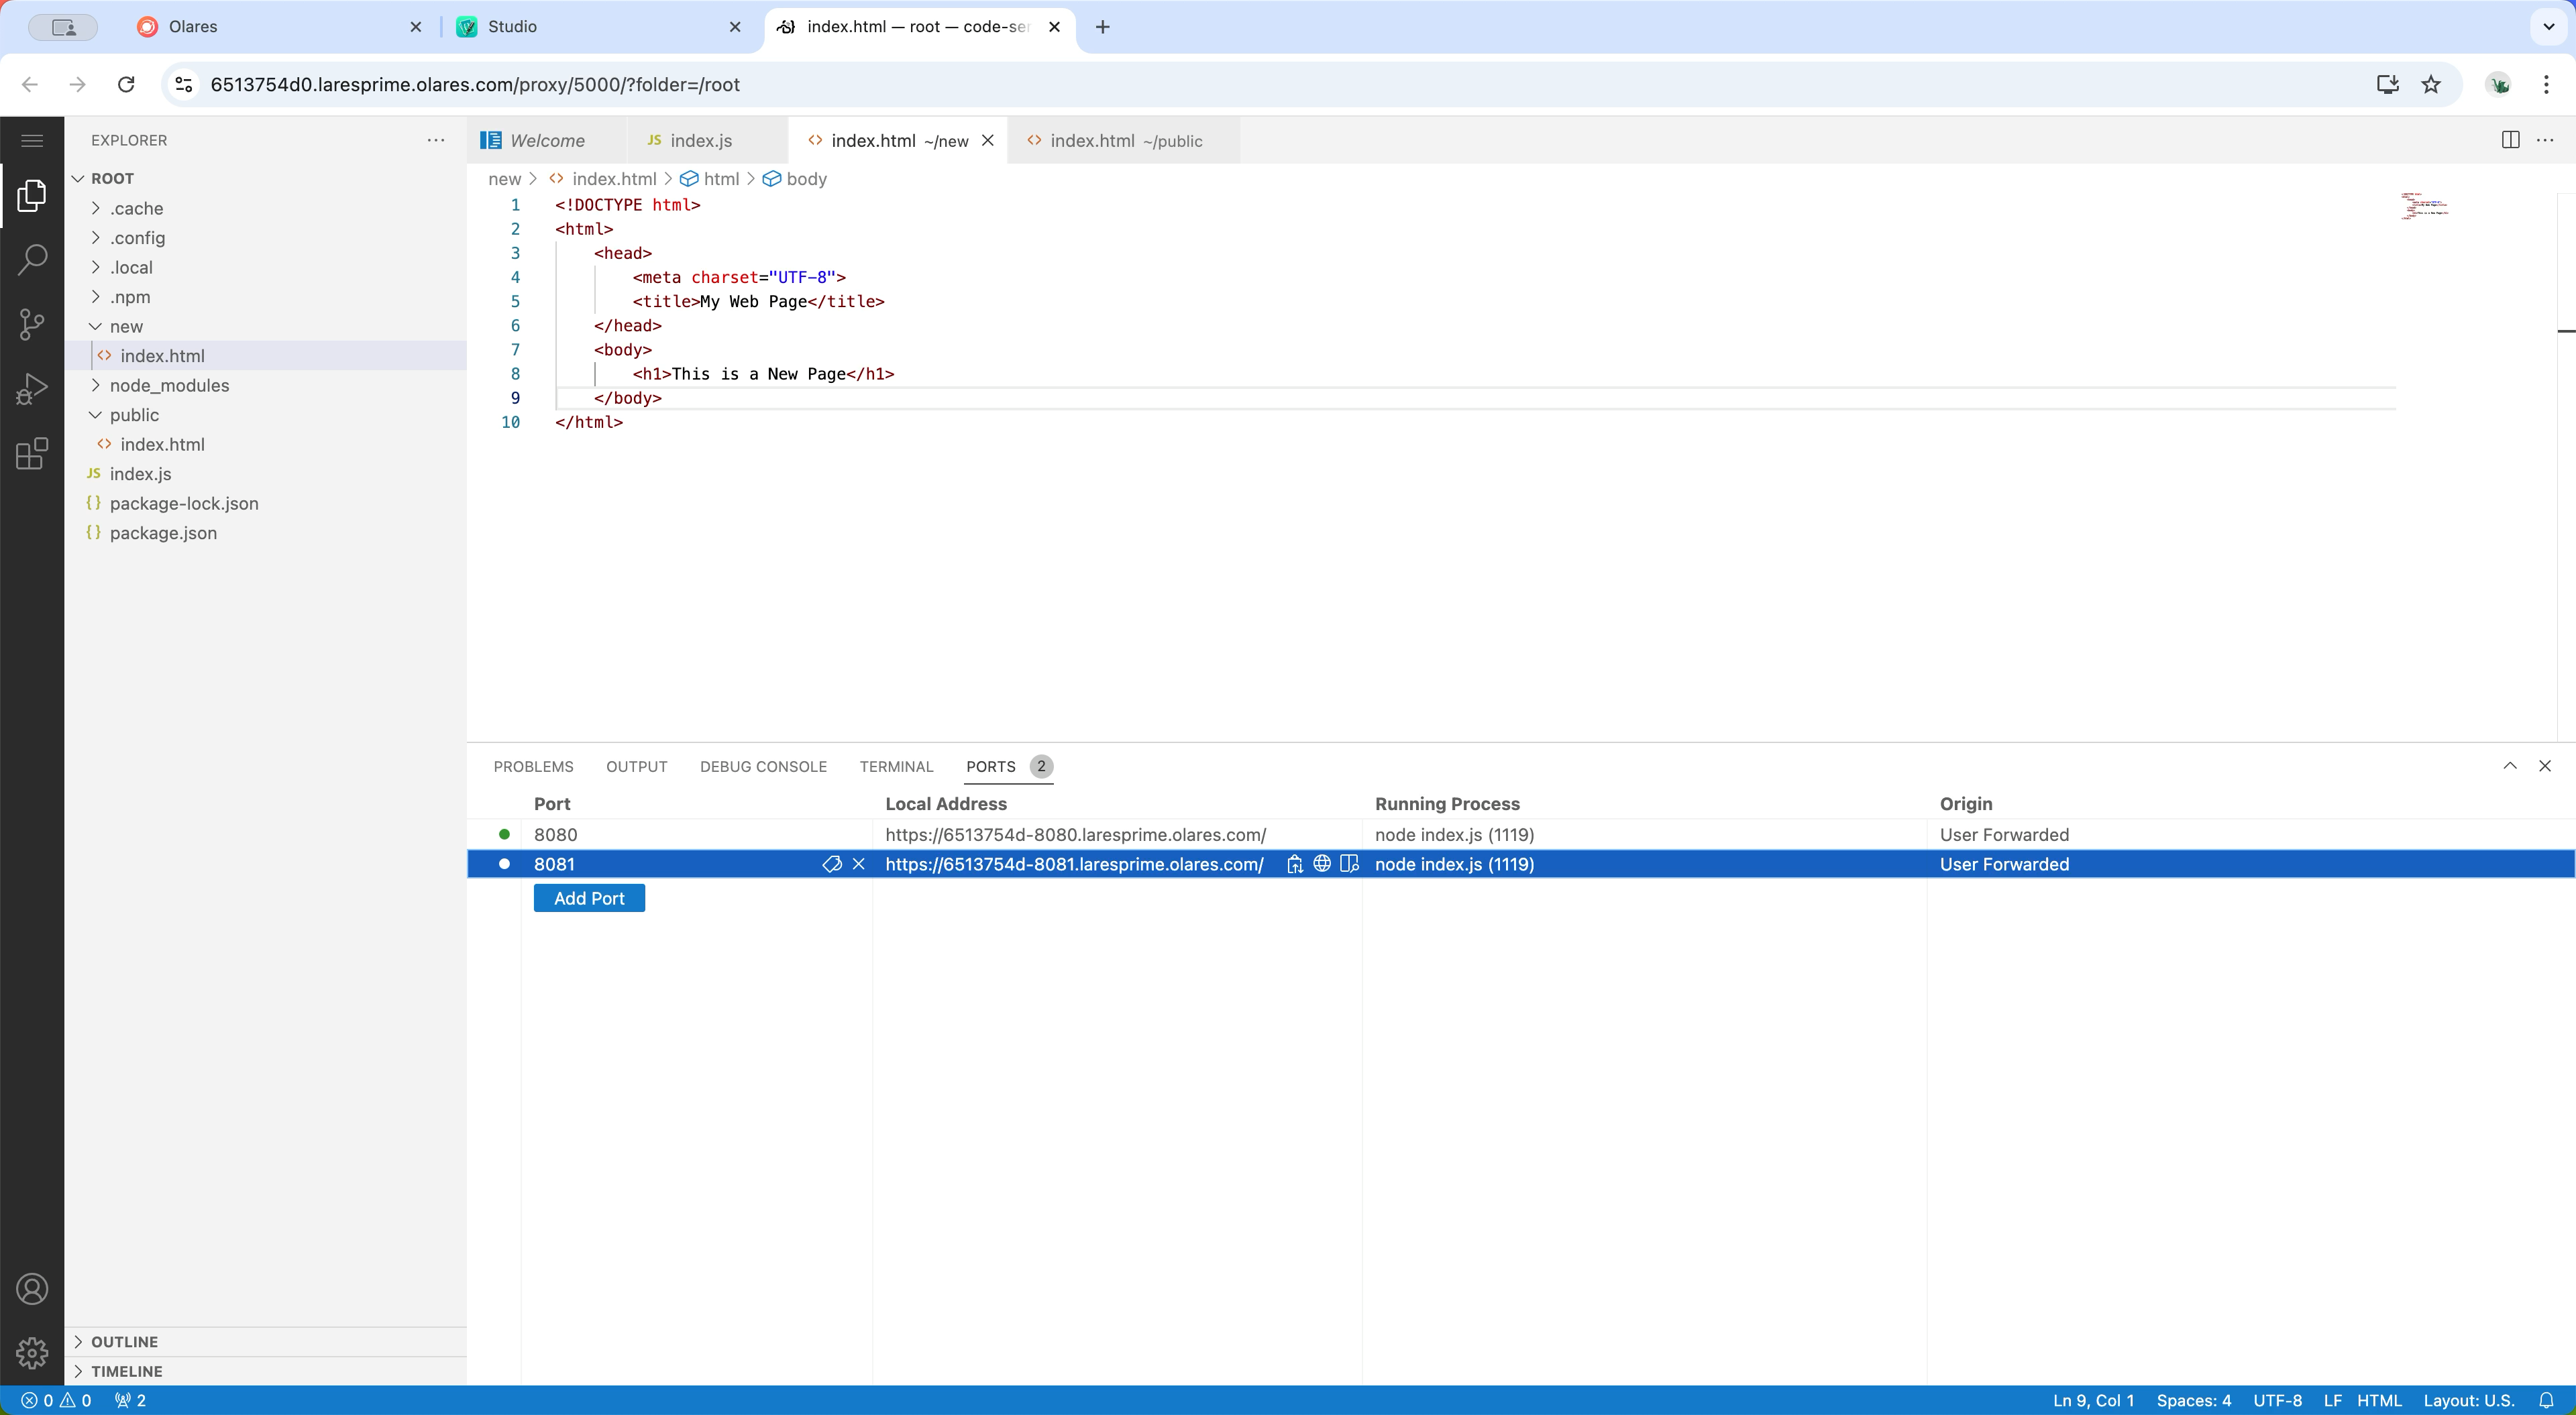The width and height of the screenshot is (2576, 1415).
Task: Toggle notifications bell in status bar
Action: pyautogui.click(x=2546, y=1400)
